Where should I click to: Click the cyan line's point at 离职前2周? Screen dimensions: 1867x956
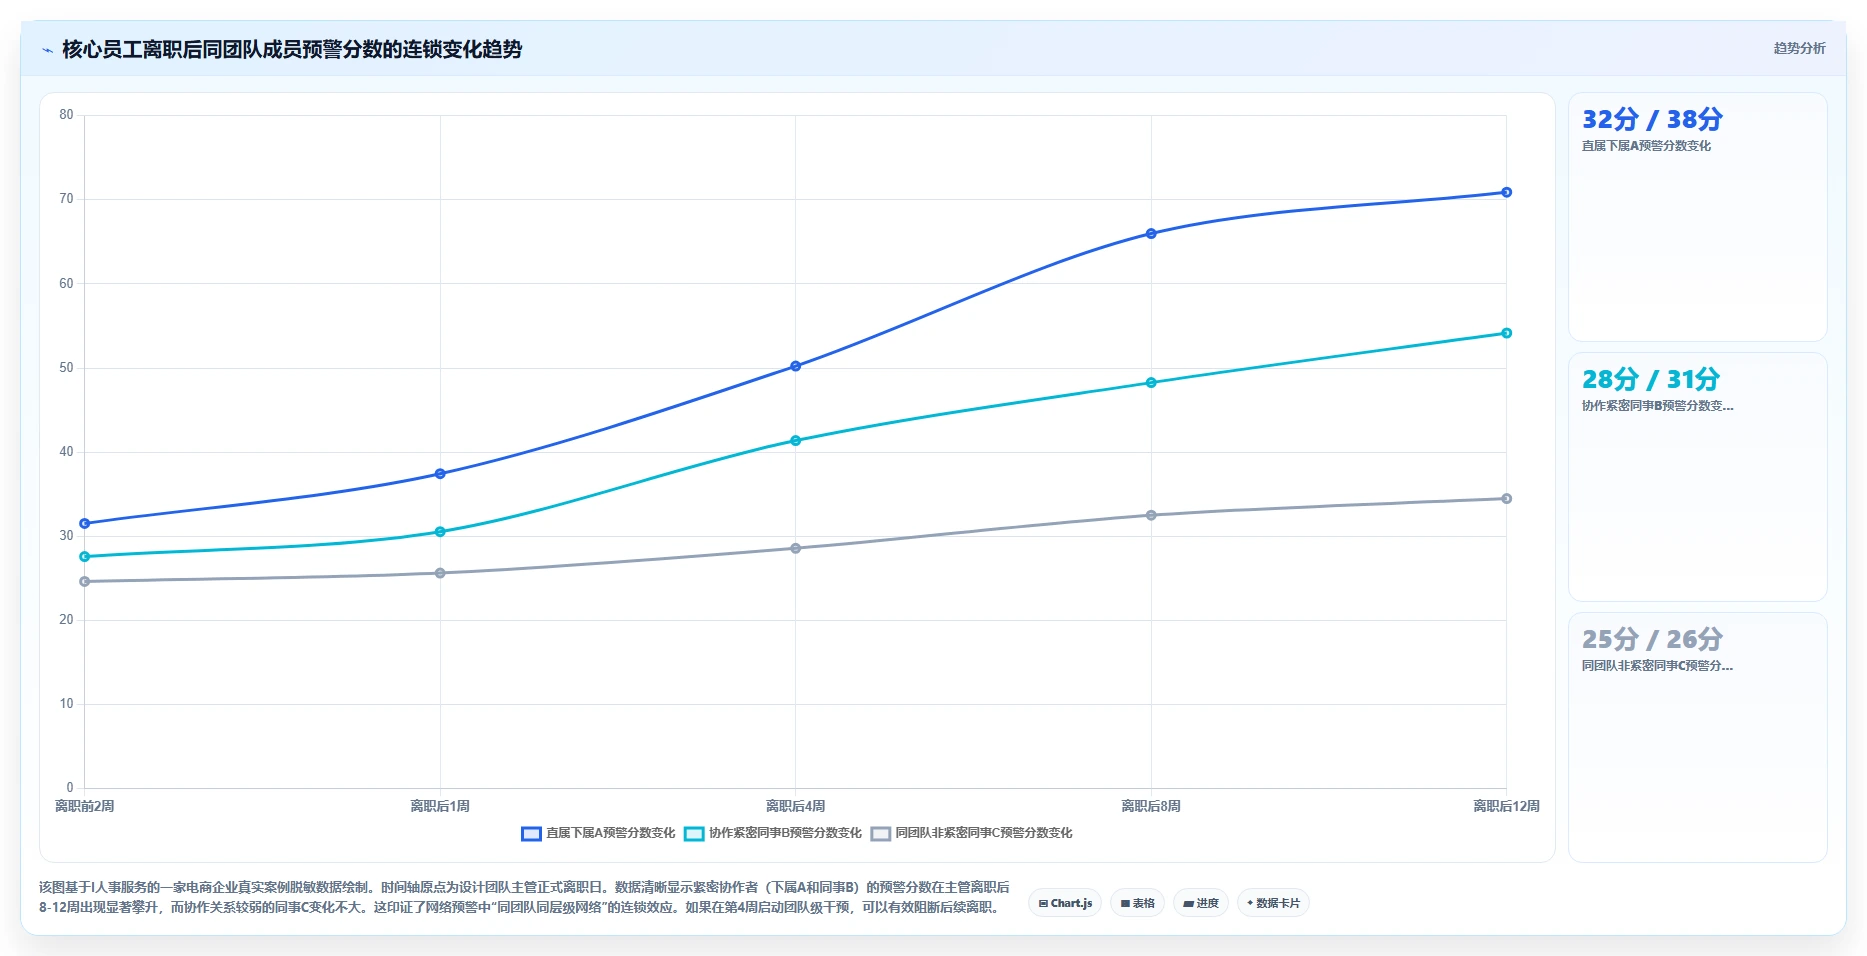[84, 556]
